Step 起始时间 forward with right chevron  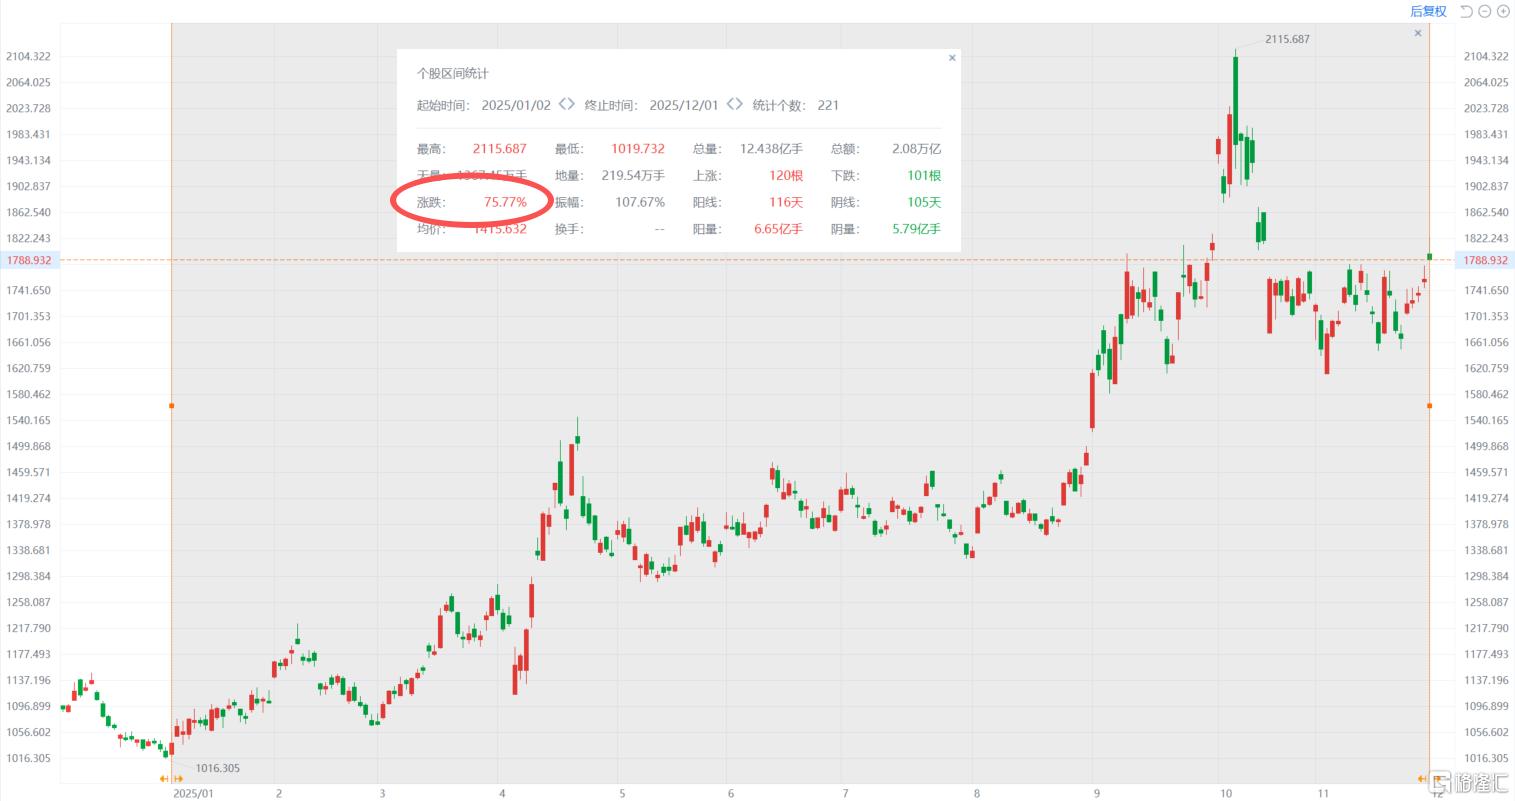pos(571,104)
